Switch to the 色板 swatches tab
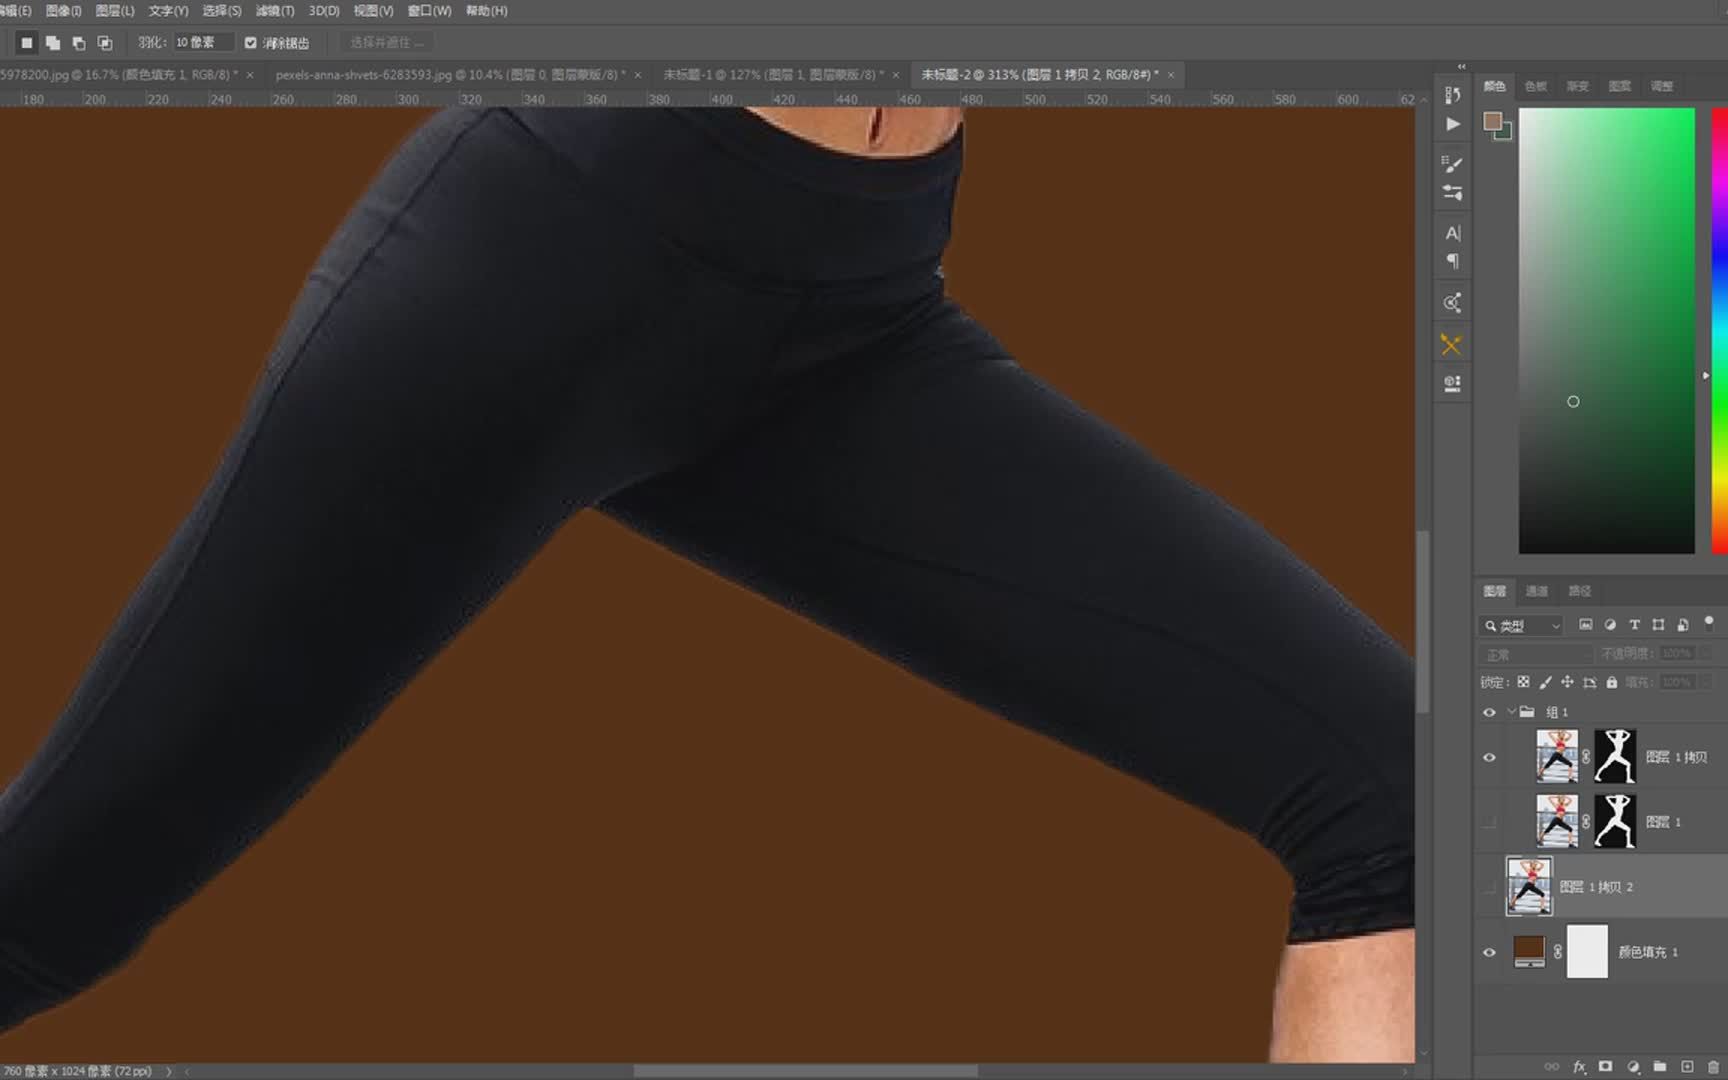 [1536, 86]
